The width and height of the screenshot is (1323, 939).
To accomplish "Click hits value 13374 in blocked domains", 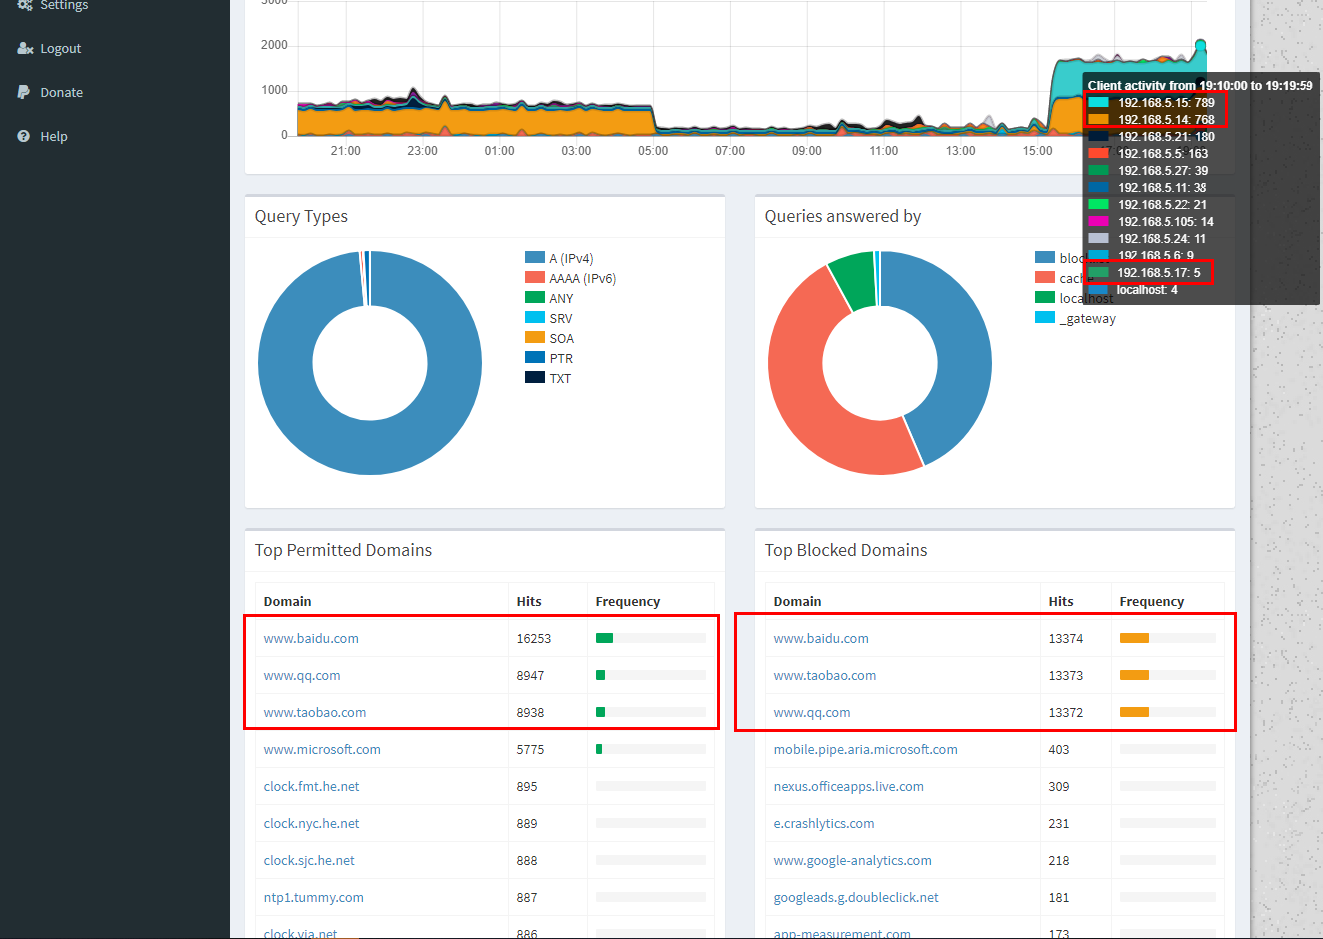I will tap(1066, 638).
